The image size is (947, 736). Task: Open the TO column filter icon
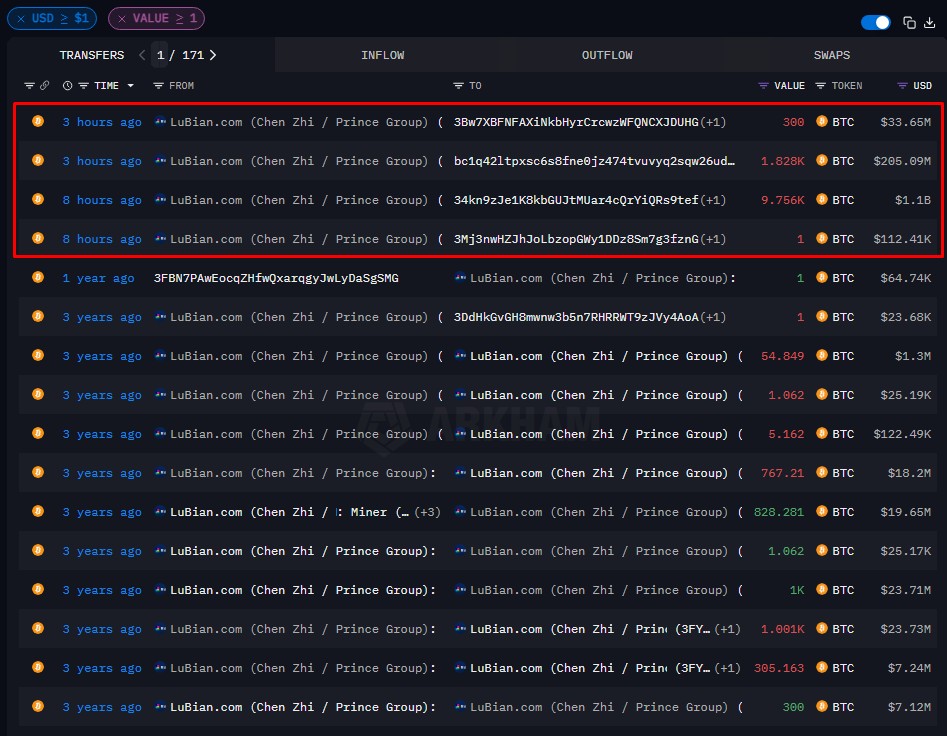click(458, 85)
